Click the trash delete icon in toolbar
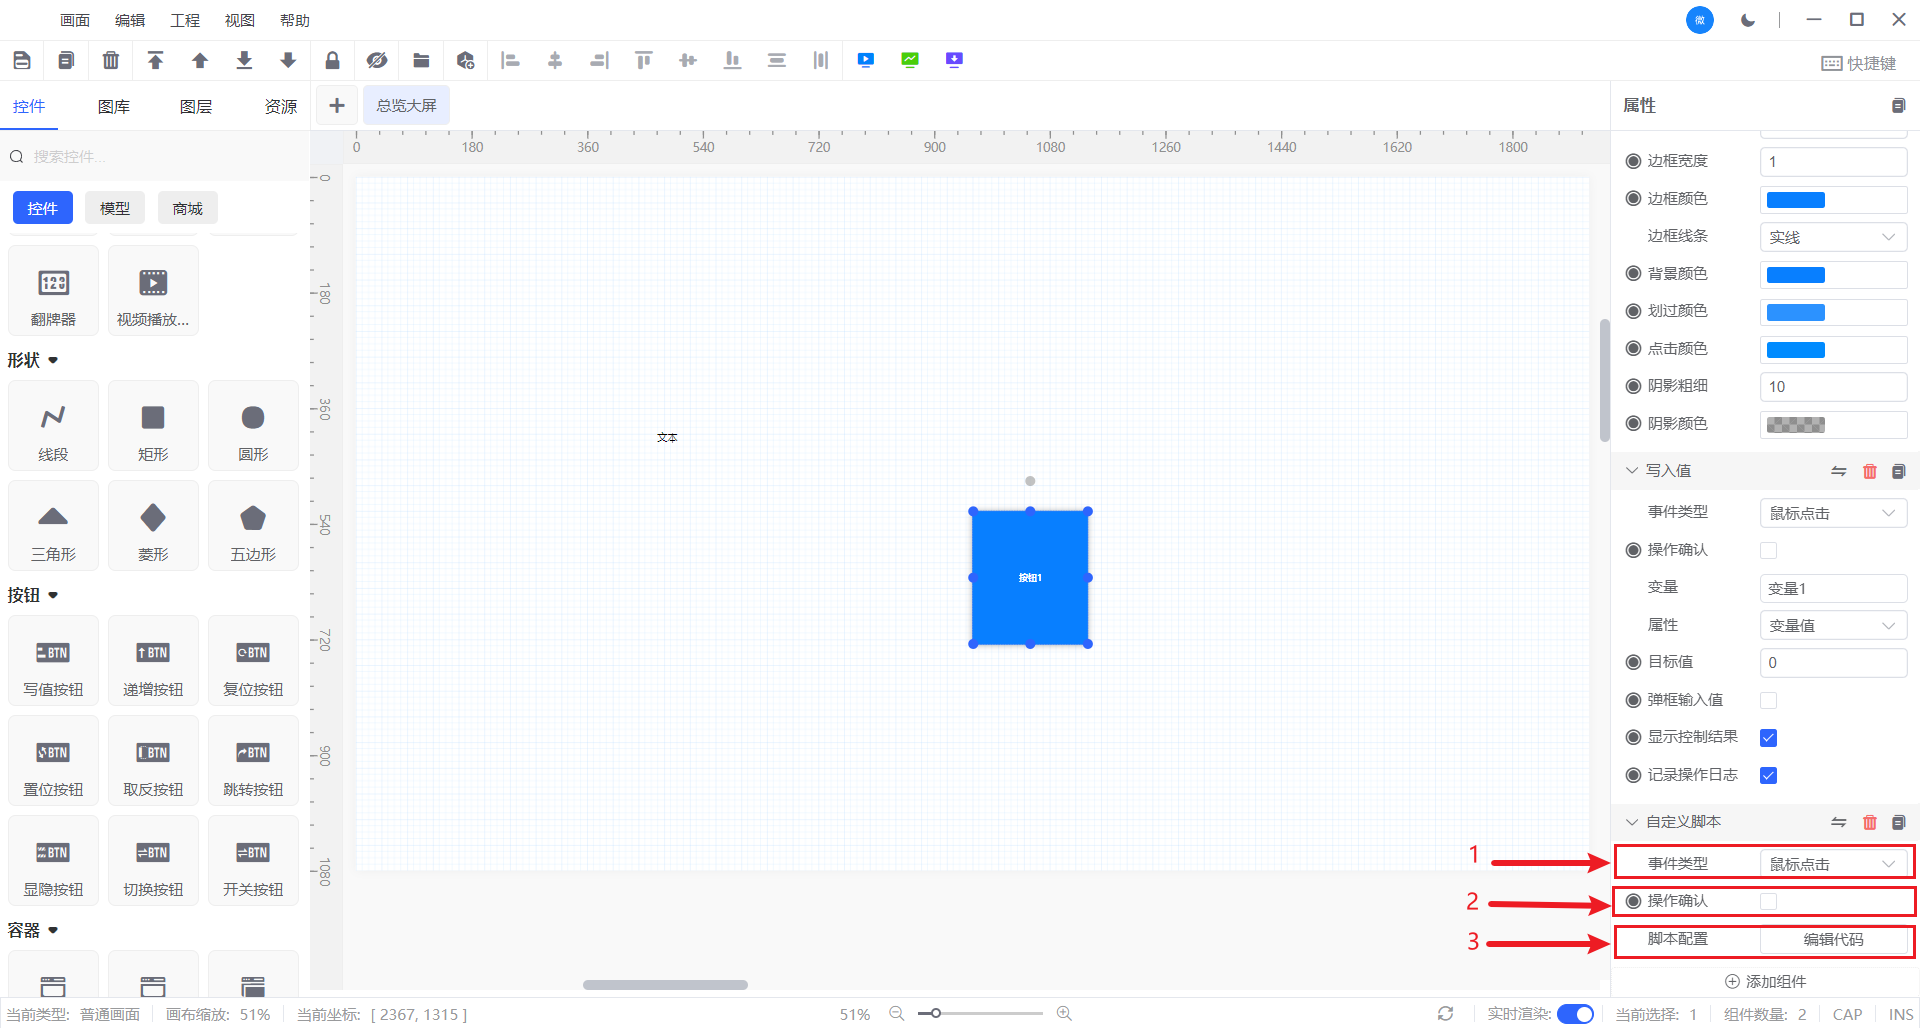1920x1028 pixels. 111,61
